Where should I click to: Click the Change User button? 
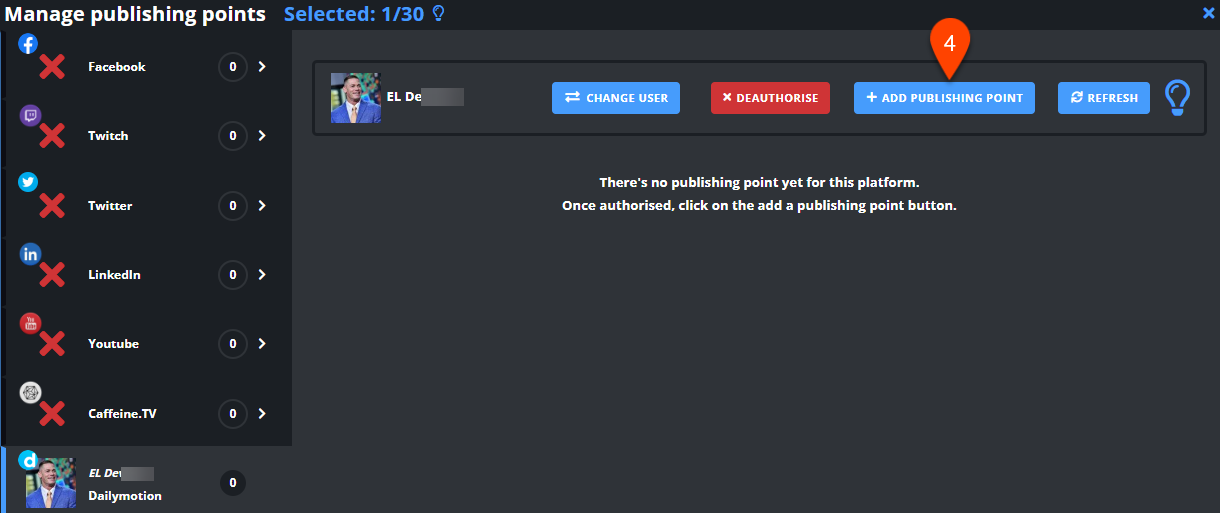(x=616, y=98)
